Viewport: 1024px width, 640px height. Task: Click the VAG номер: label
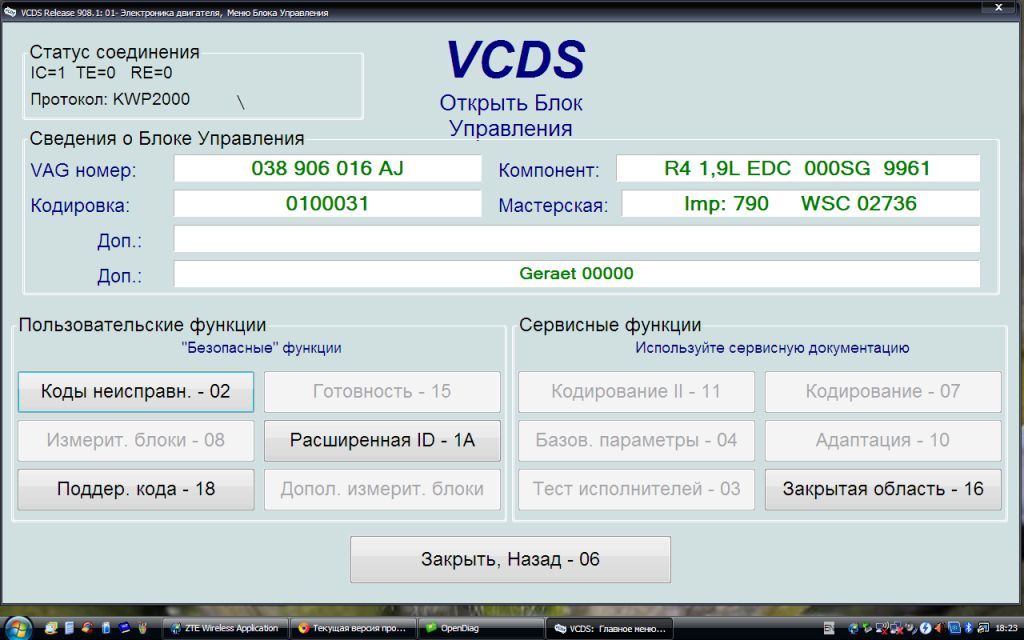point(84,170)
